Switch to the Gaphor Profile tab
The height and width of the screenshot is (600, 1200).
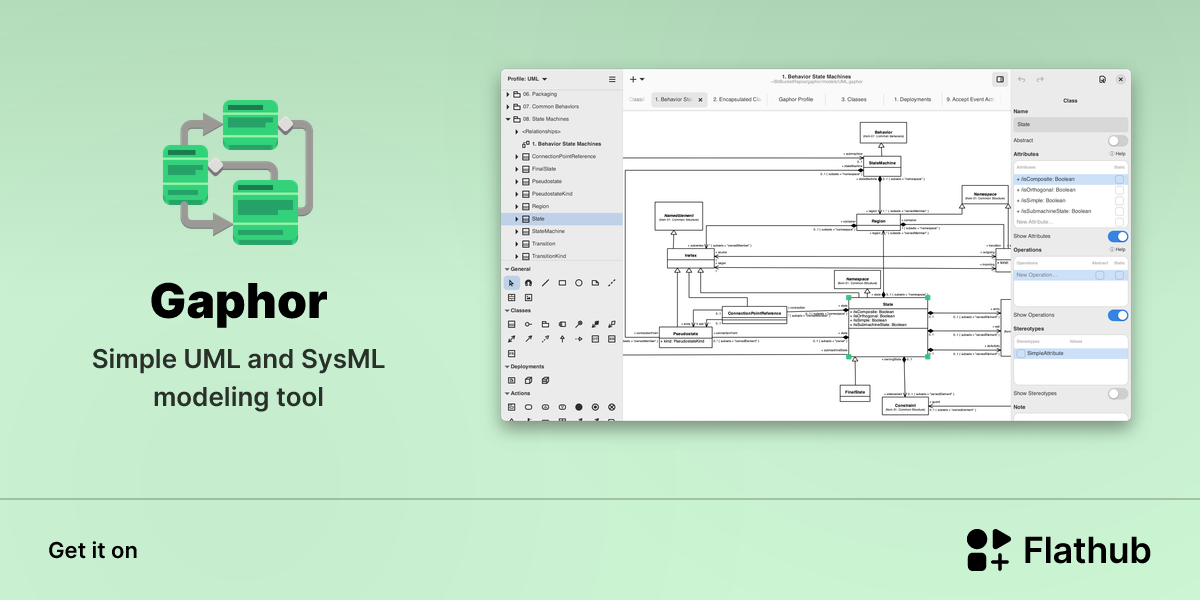tap(796, 99)
